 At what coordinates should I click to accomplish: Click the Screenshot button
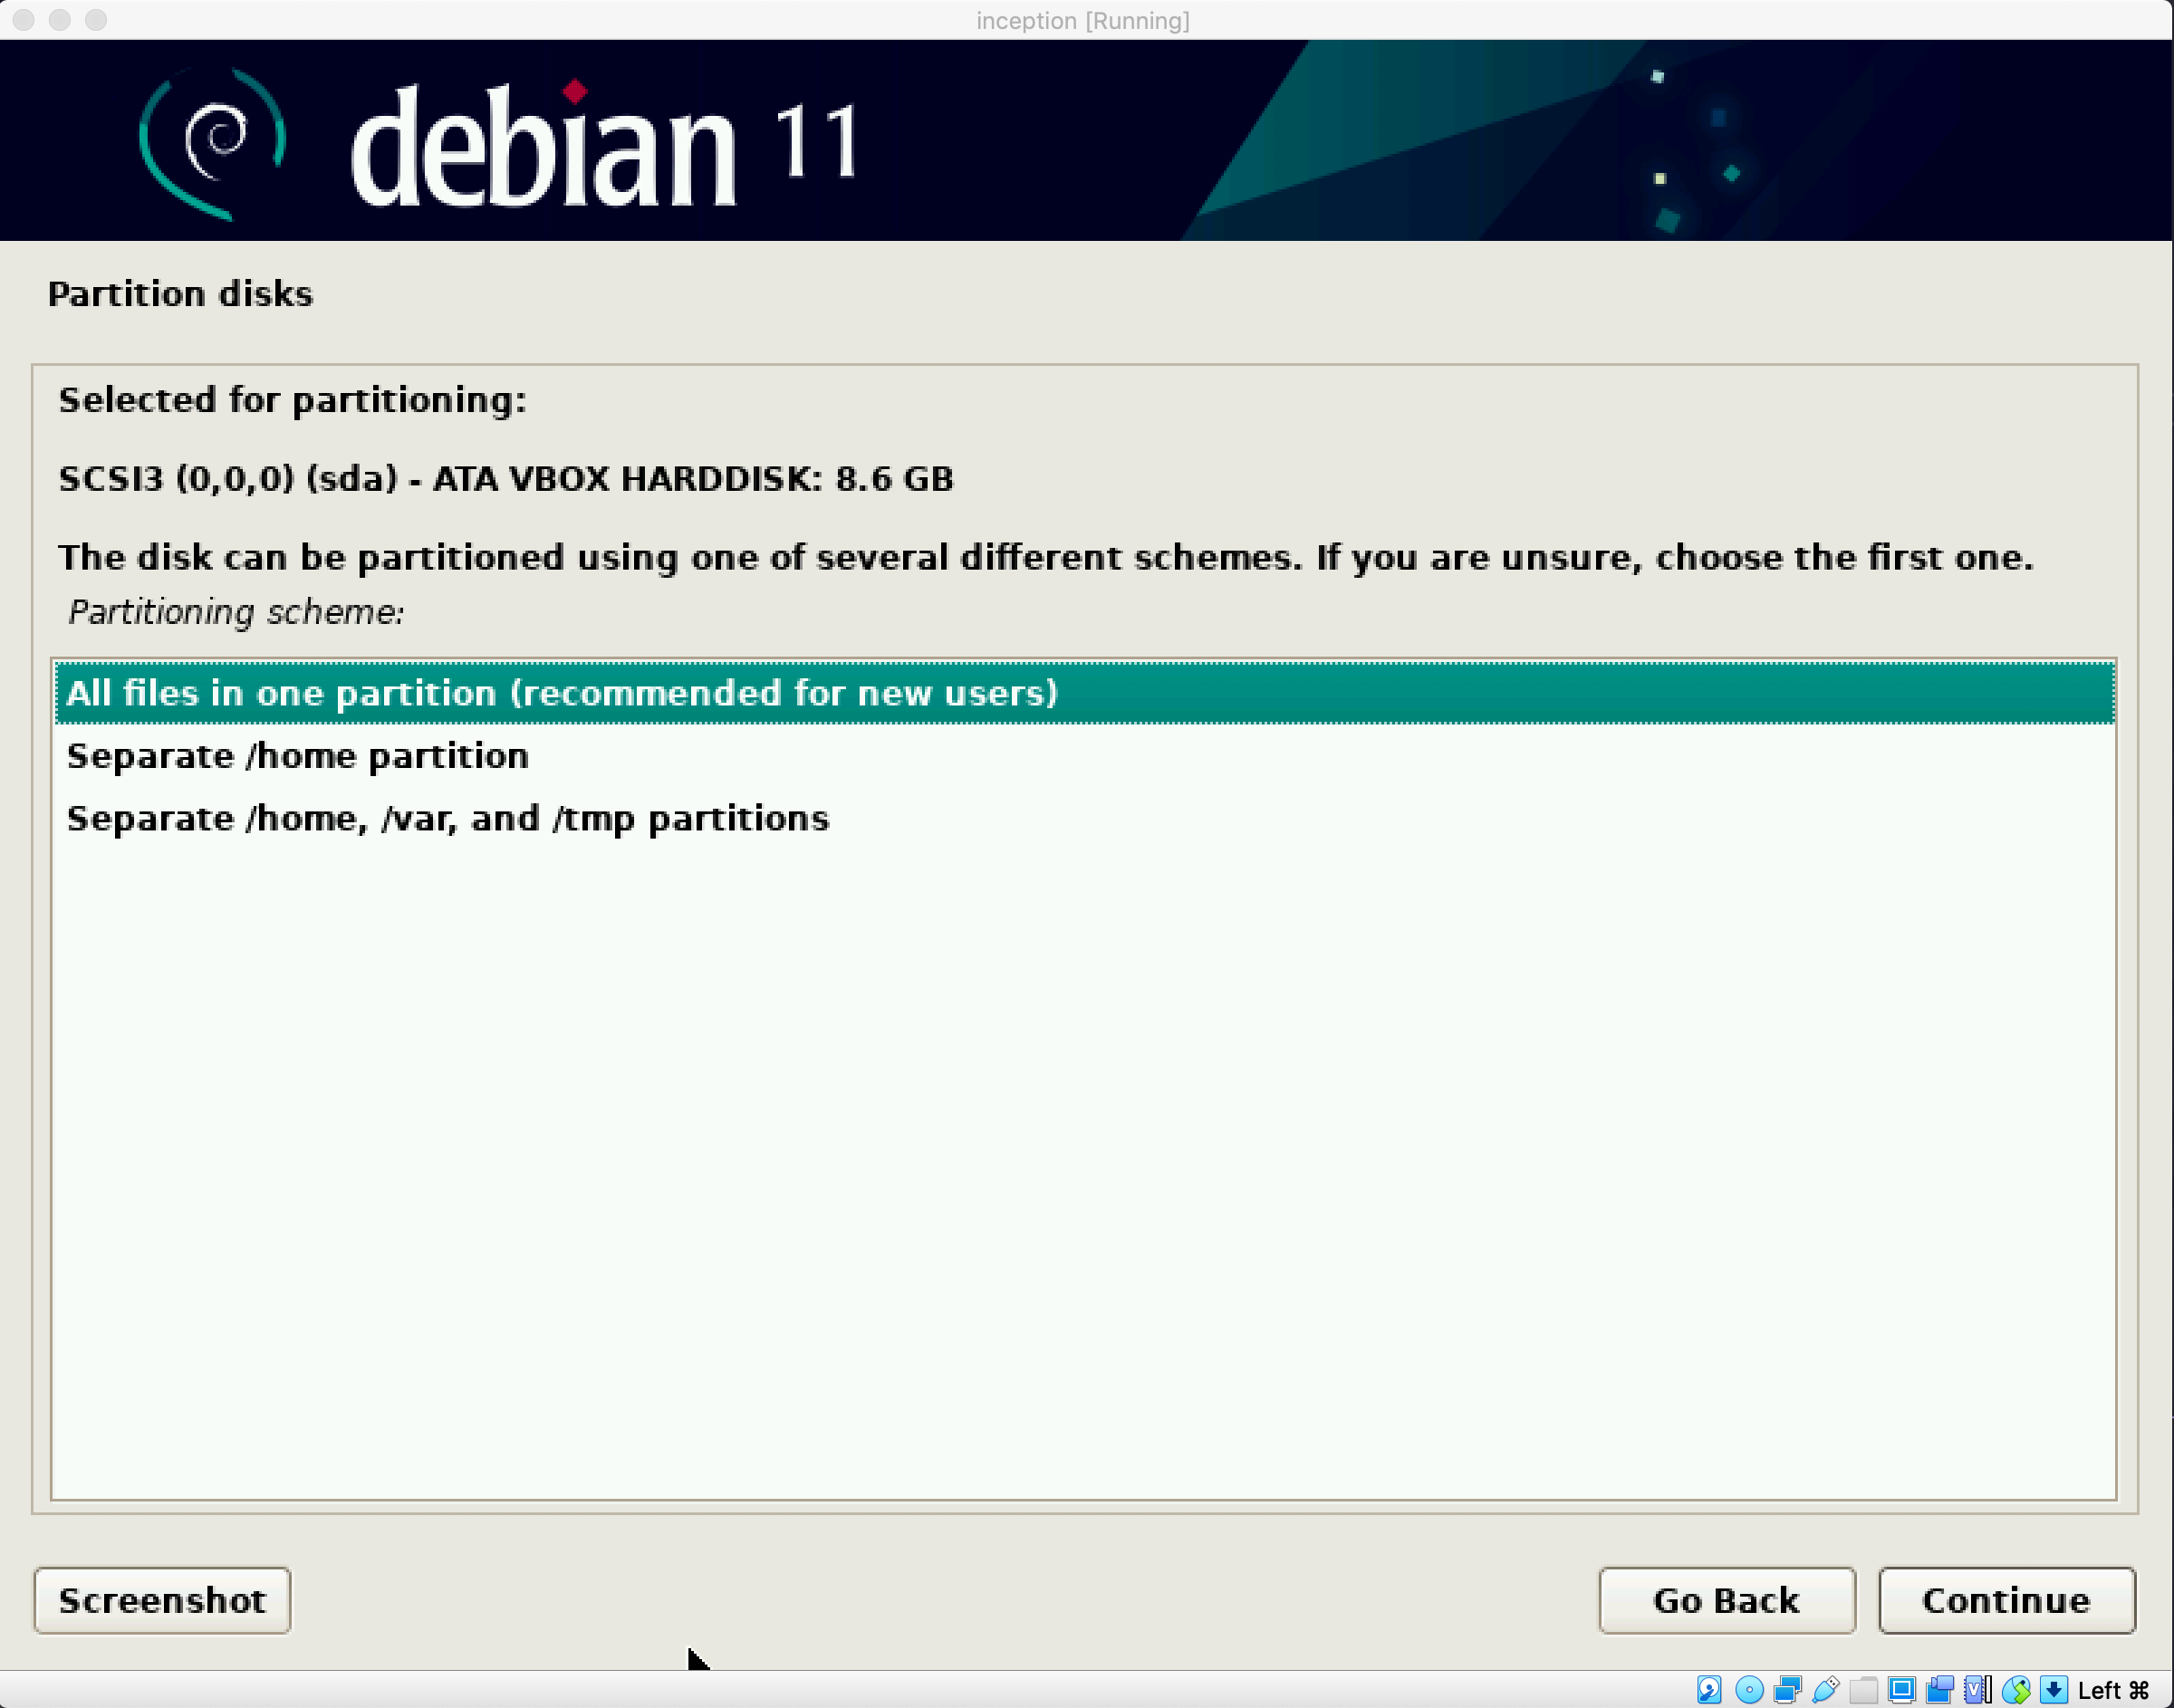tap(162, 1600)
